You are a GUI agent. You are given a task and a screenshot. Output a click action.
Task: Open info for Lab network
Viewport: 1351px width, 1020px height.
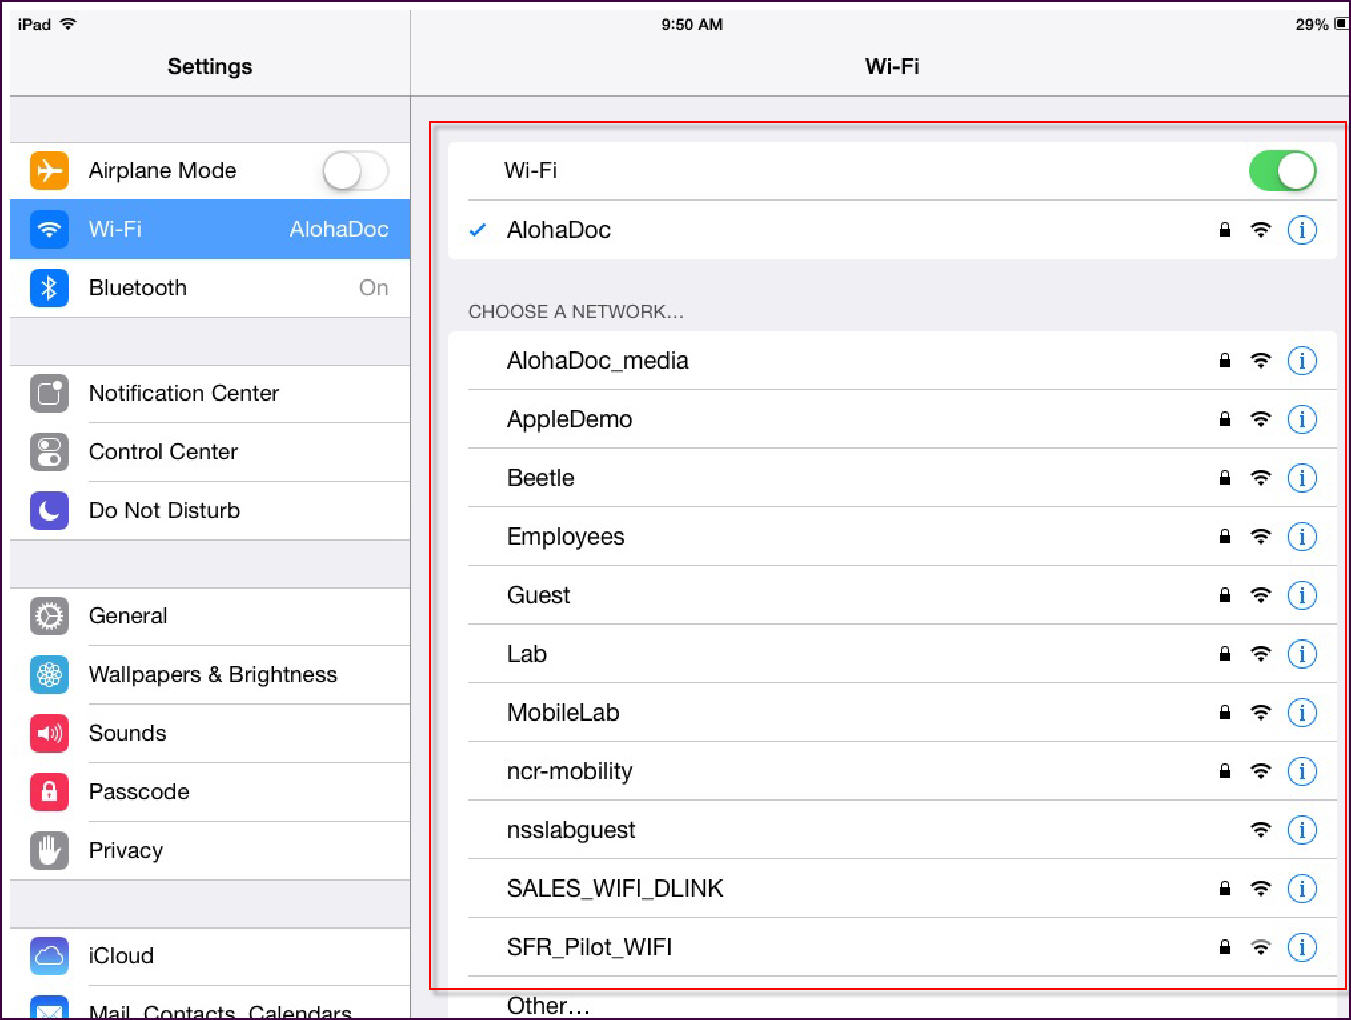click(1302, 654)
